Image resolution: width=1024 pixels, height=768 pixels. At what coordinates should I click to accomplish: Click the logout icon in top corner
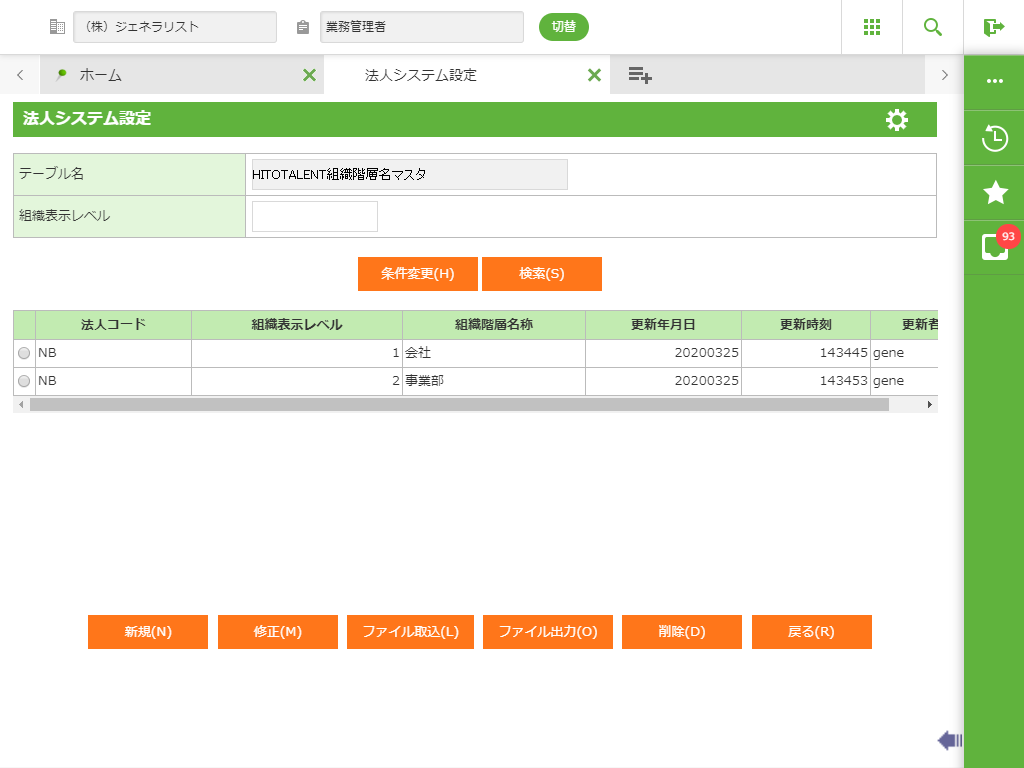pos(993,27)
